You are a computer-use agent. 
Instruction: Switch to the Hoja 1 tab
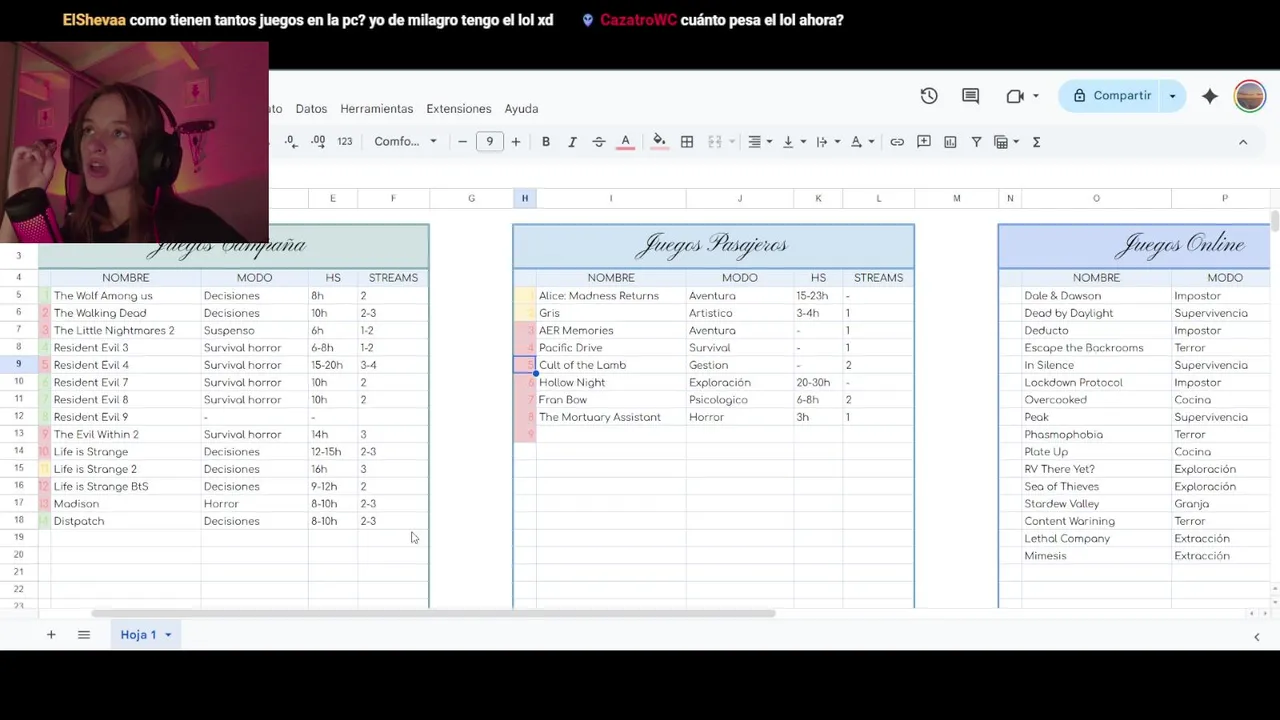tap(138, 635)
